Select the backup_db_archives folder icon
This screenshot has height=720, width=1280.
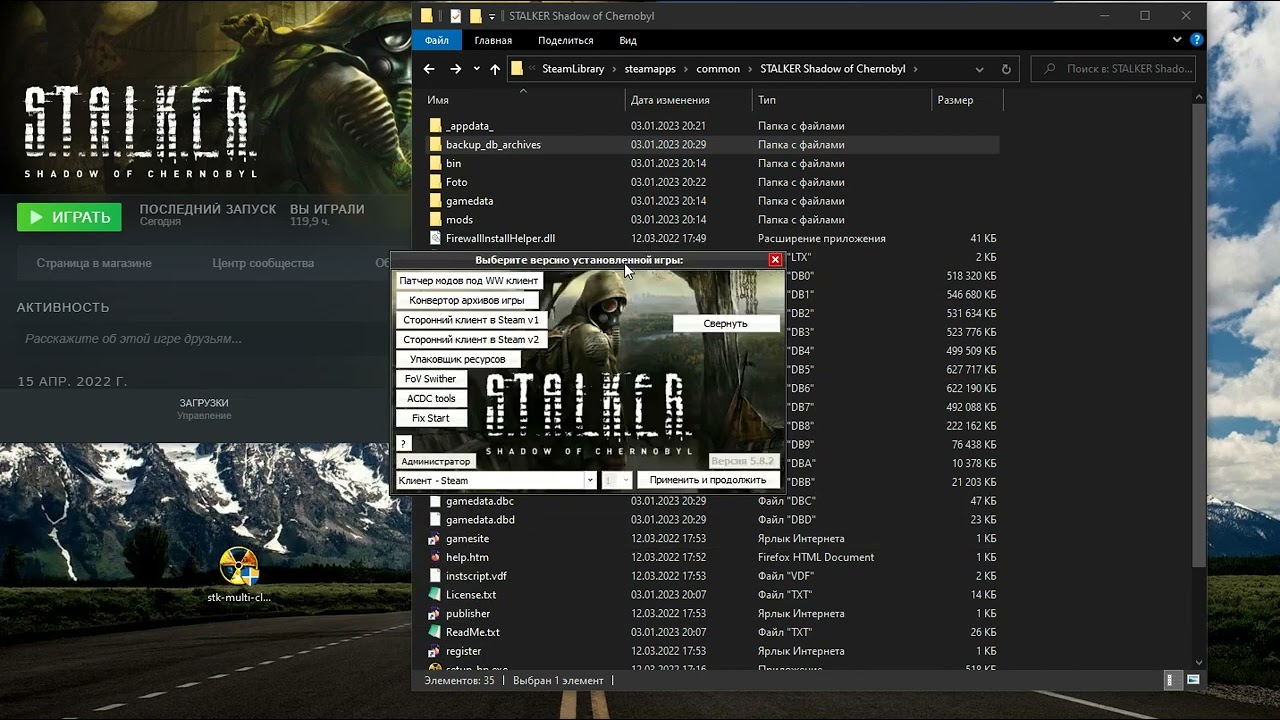435,145
